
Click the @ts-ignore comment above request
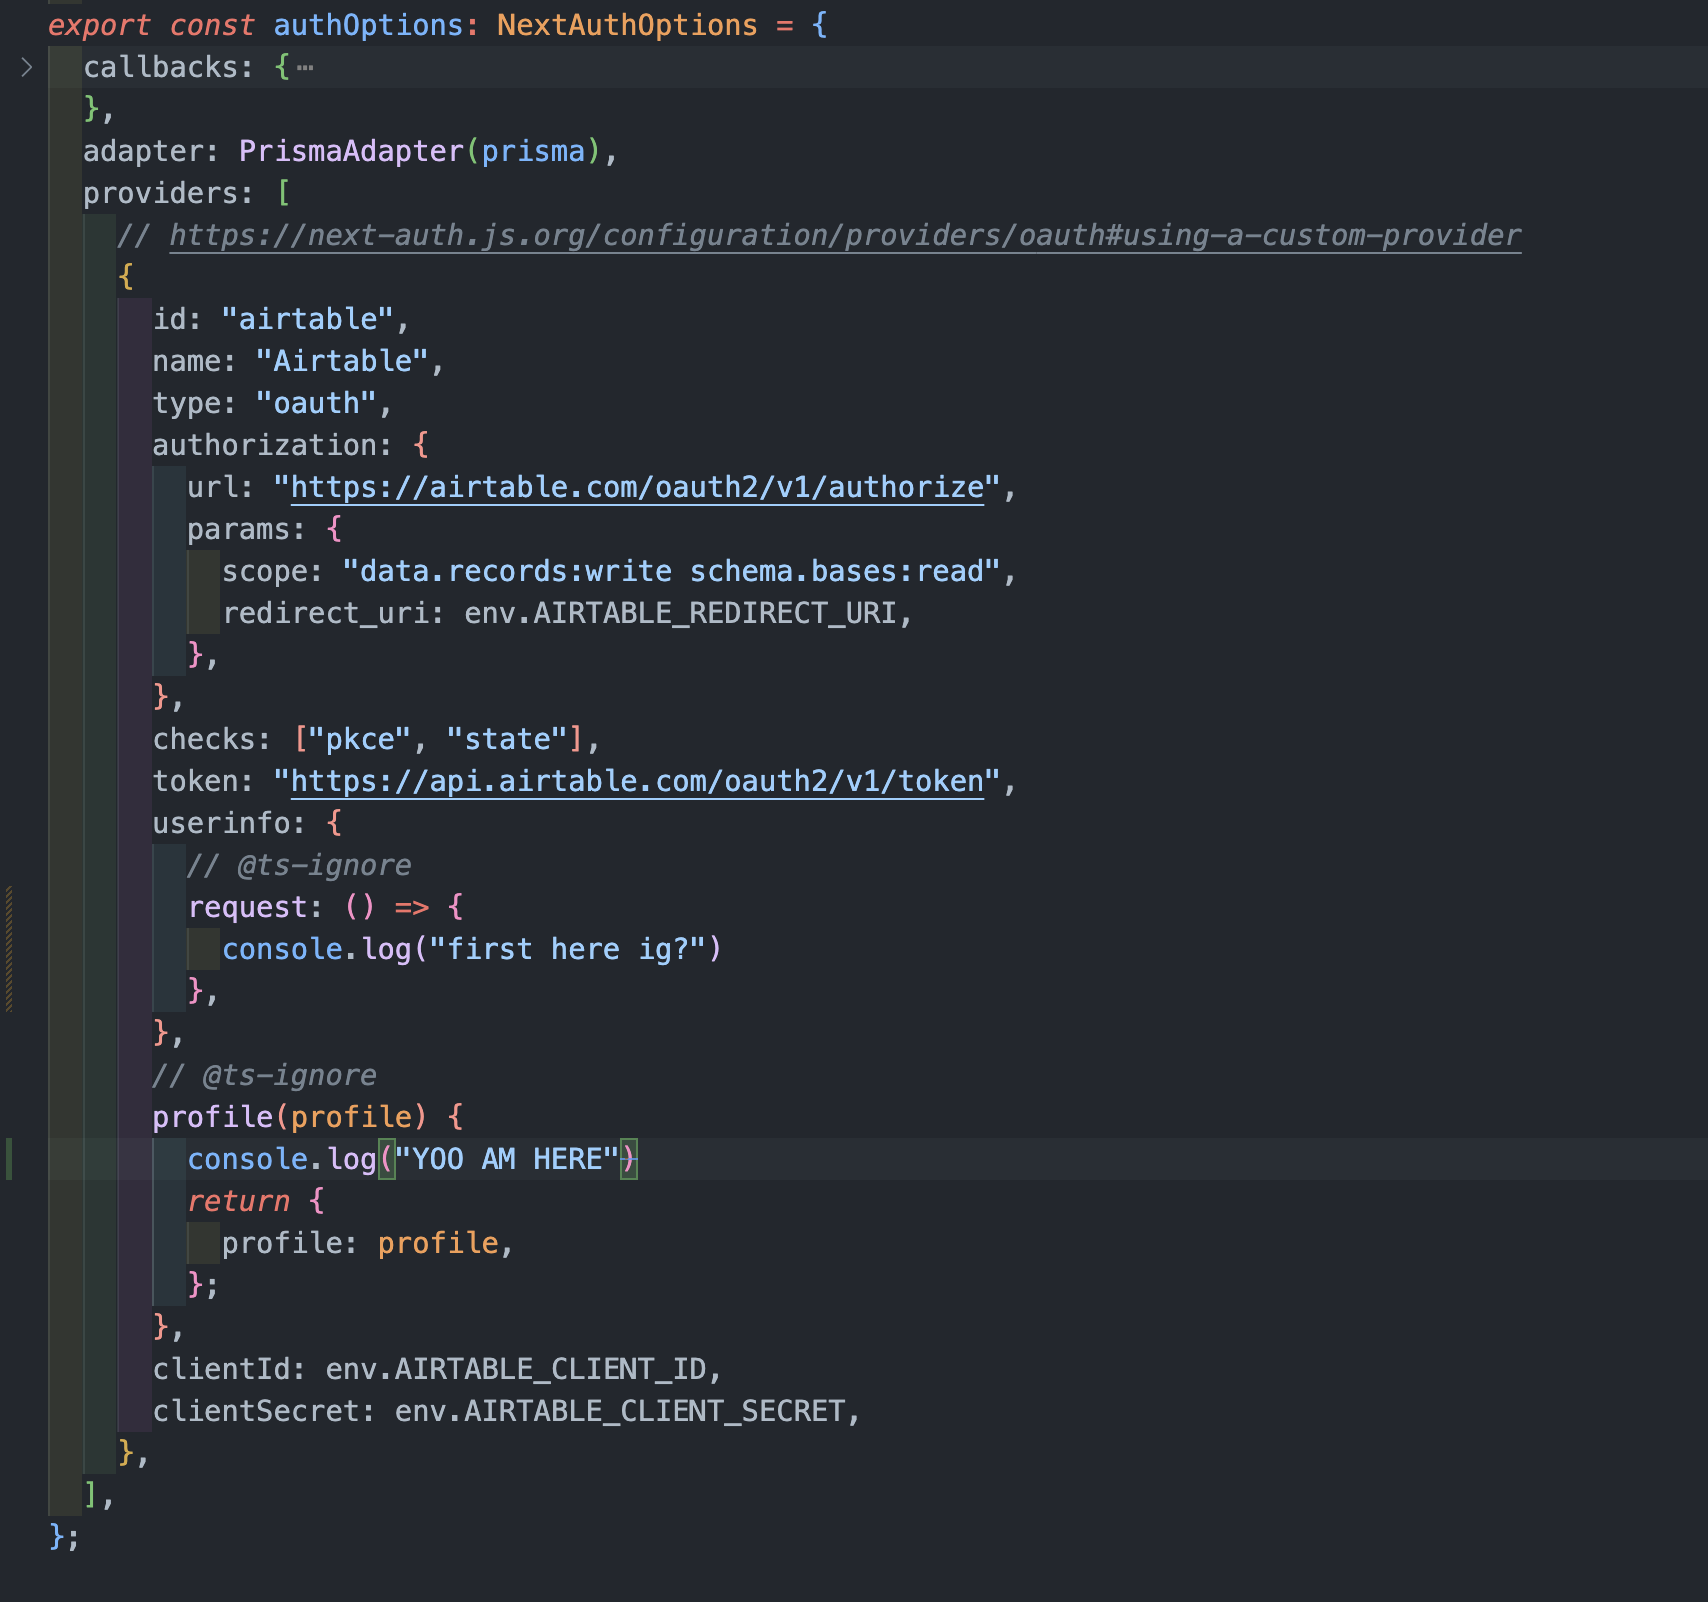click(x=299, y=865)
